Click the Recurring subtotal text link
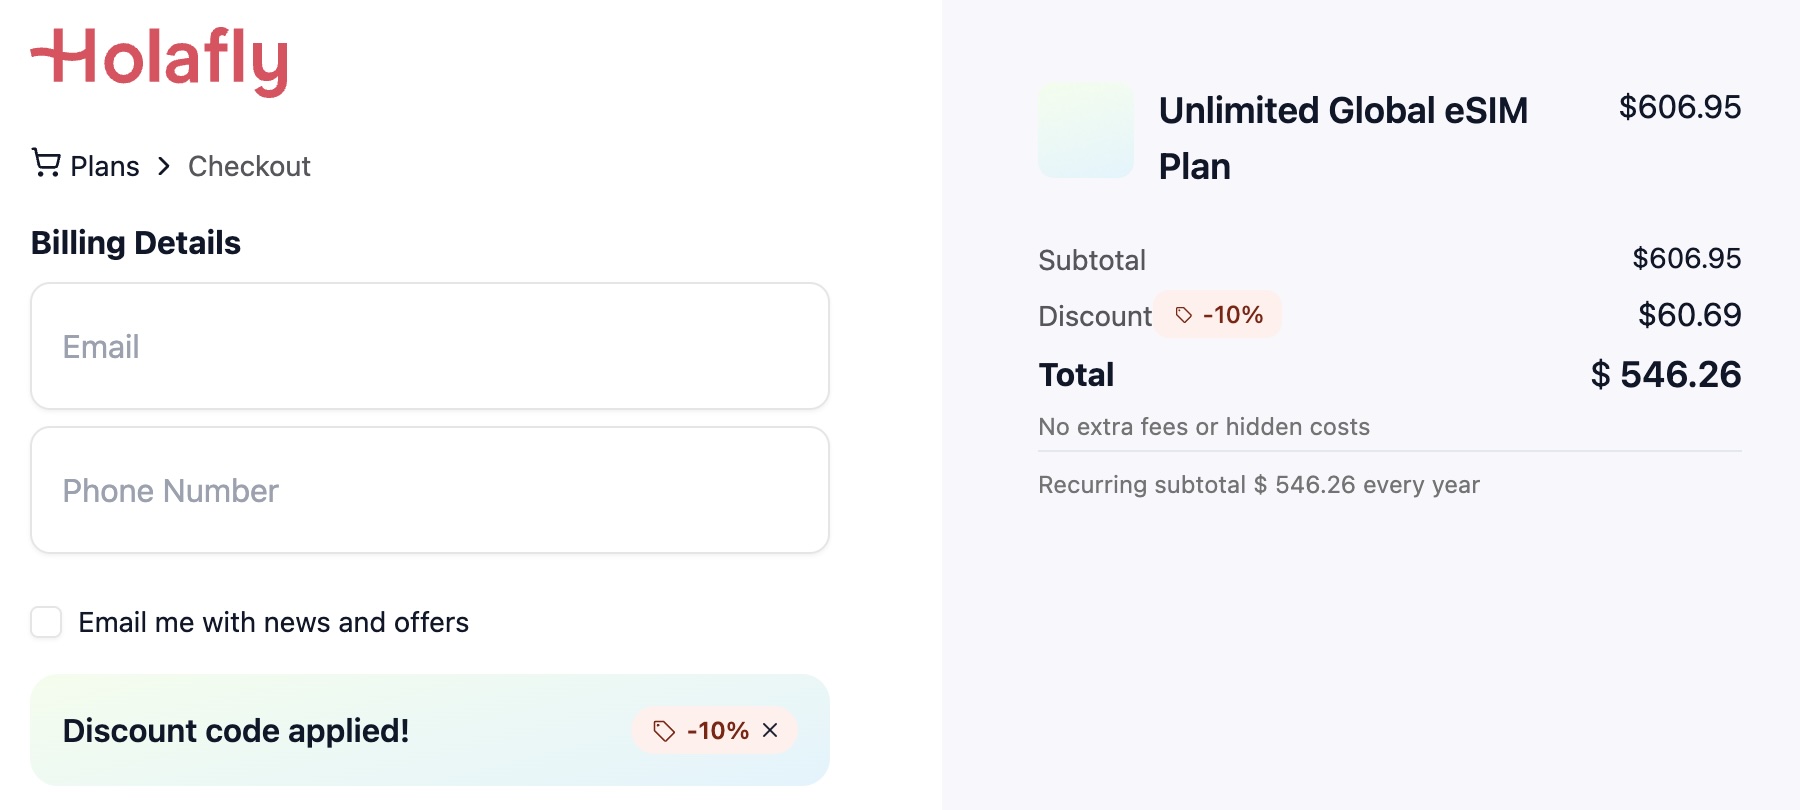Screen dimensions: 1800x810 pyautogui.click(x=1259, y=484)
